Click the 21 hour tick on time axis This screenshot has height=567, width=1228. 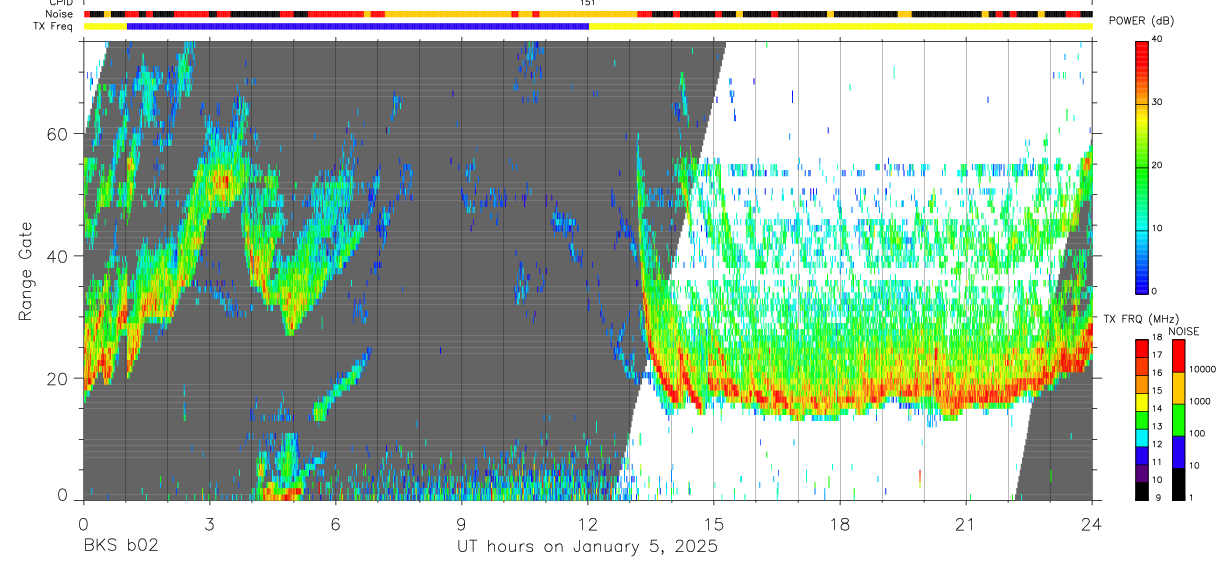tap(966, 523)
